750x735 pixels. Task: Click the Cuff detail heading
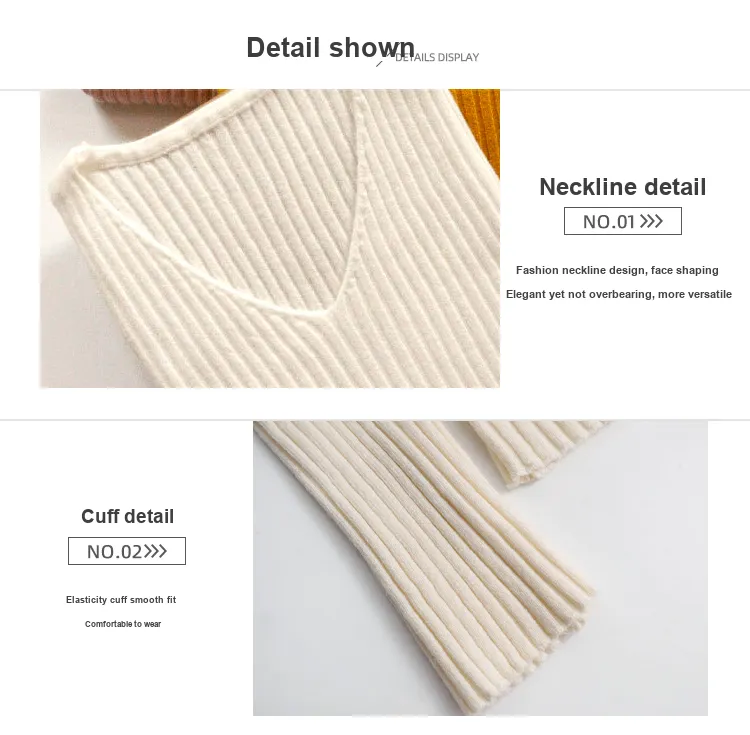[x=127, y=516]
